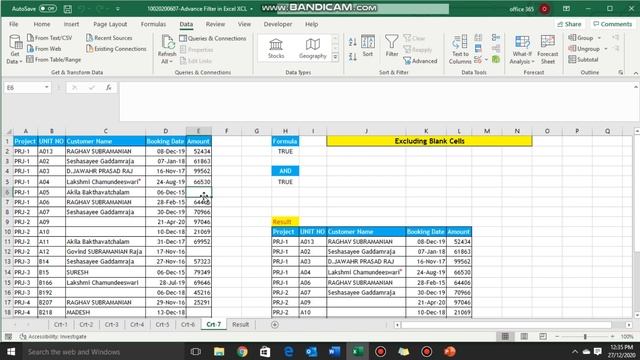Viewport: 640px width, 360px height.
Task: Click Text to Columns
Action: (x=460, y=49)
